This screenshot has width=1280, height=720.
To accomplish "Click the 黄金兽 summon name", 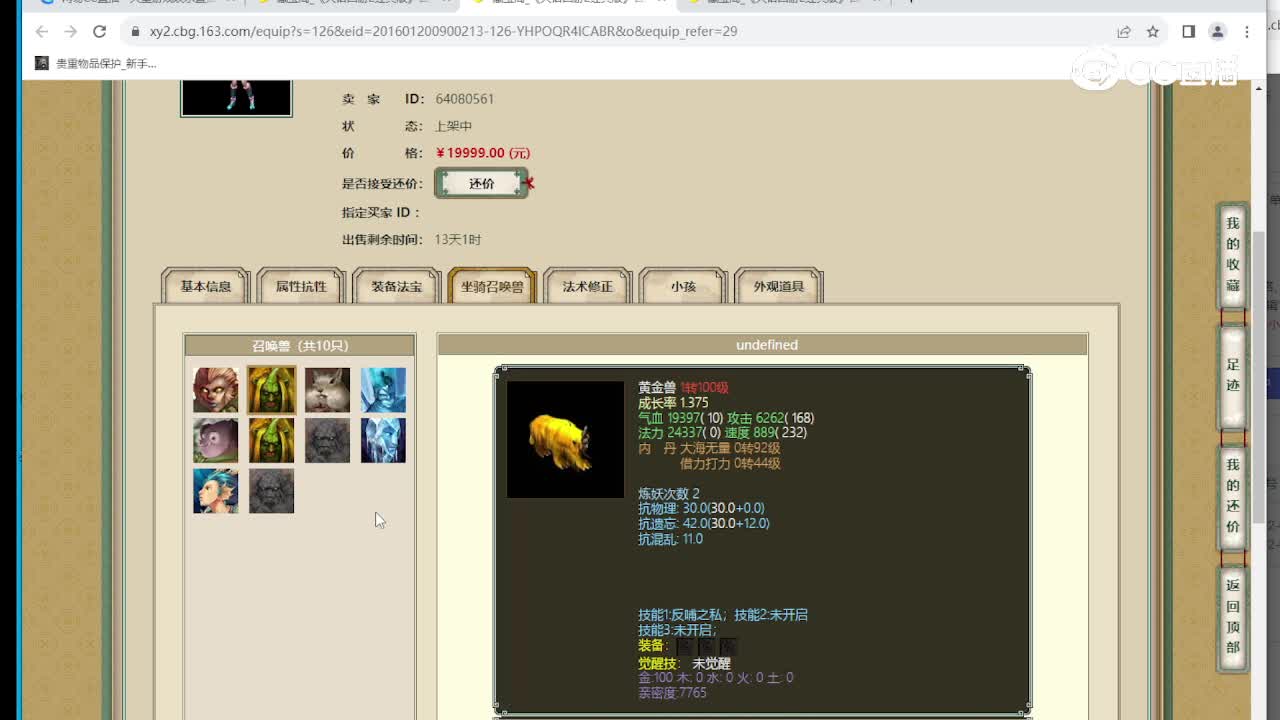I will pyautogui.click(x=657, y=388).
